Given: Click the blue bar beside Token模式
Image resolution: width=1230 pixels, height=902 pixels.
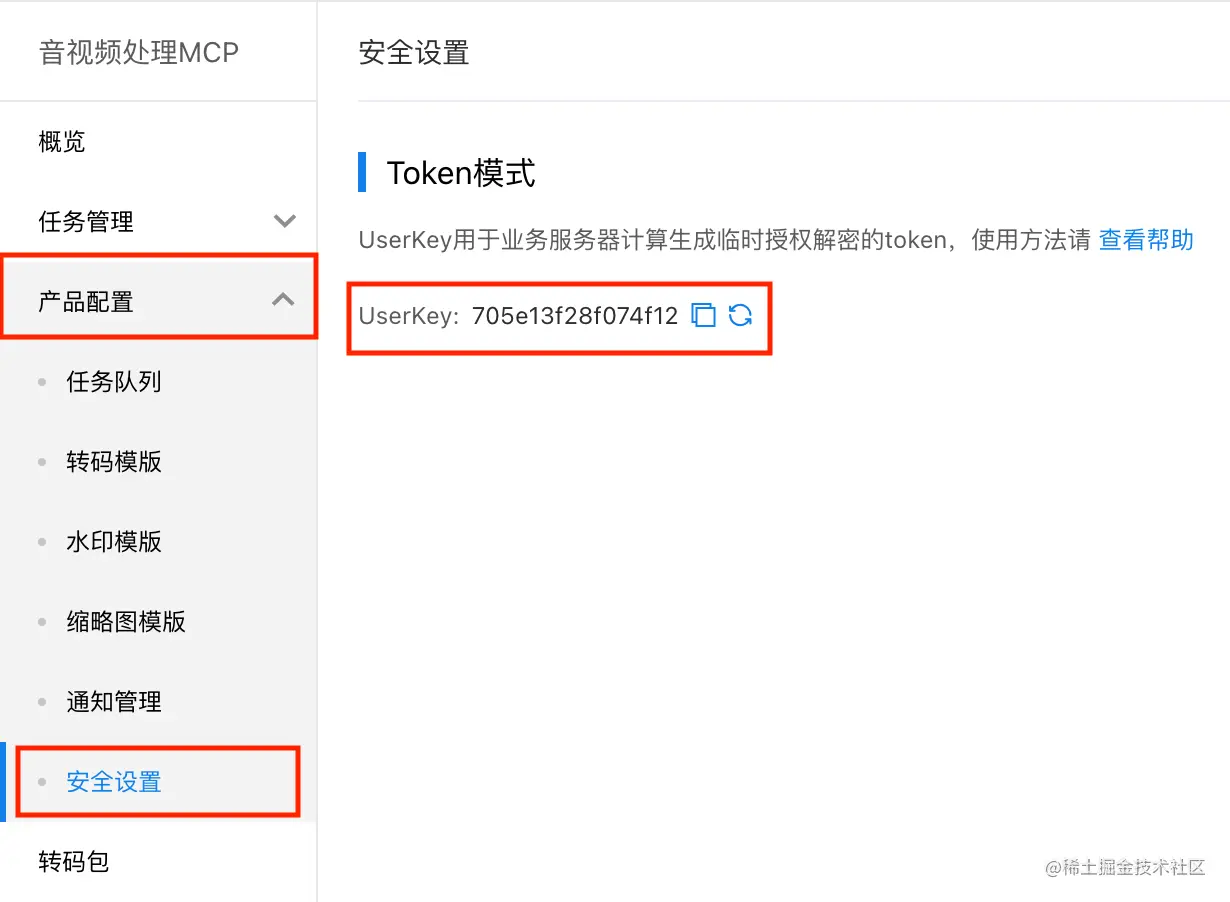Looking at the screenshot, I should [x=363, y=173].
